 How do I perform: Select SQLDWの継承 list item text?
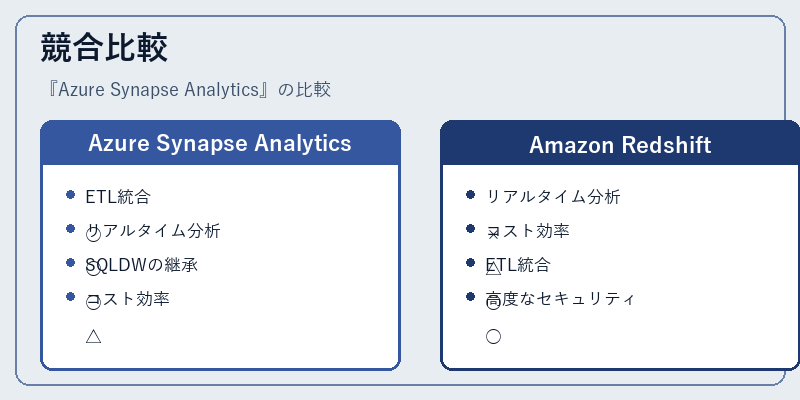tap(142, 265)
